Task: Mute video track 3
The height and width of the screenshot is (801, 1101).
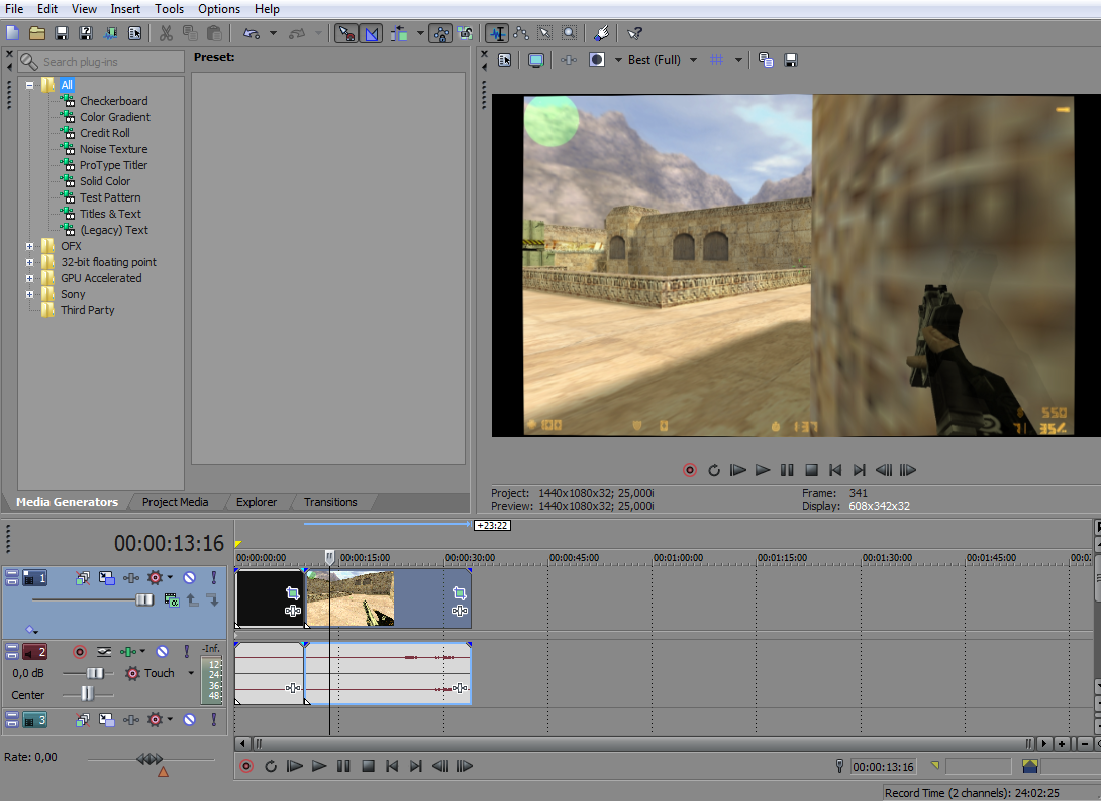Action: pyautogui.click(x=190, y=720)
